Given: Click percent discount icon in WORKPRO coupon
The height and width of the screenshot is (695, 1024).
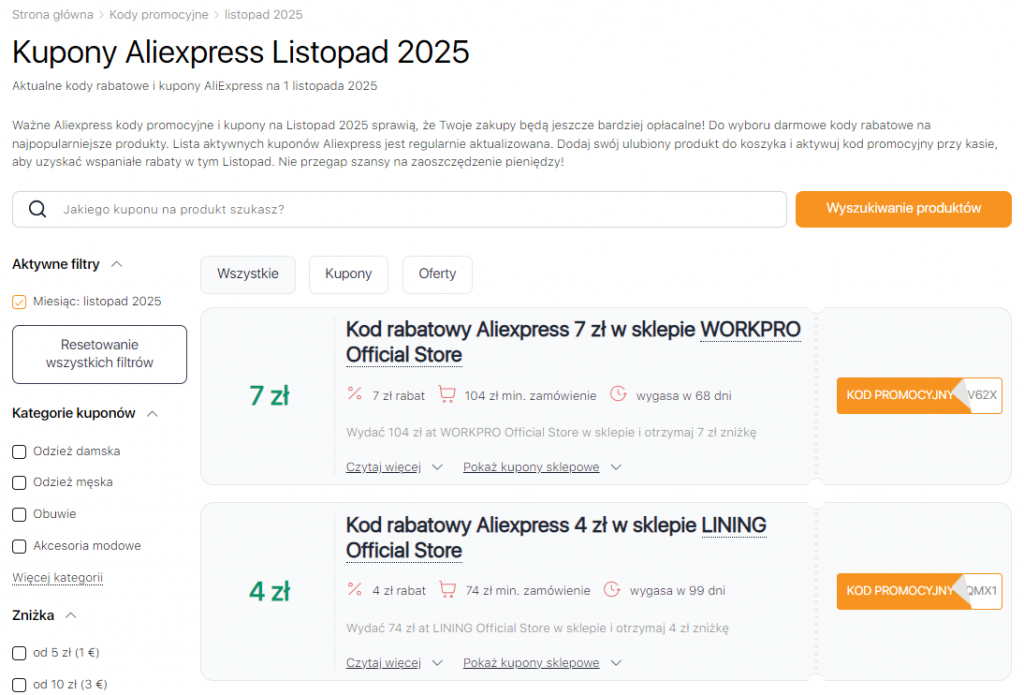Looking at the screenshot, I should [x=354, y=394].
